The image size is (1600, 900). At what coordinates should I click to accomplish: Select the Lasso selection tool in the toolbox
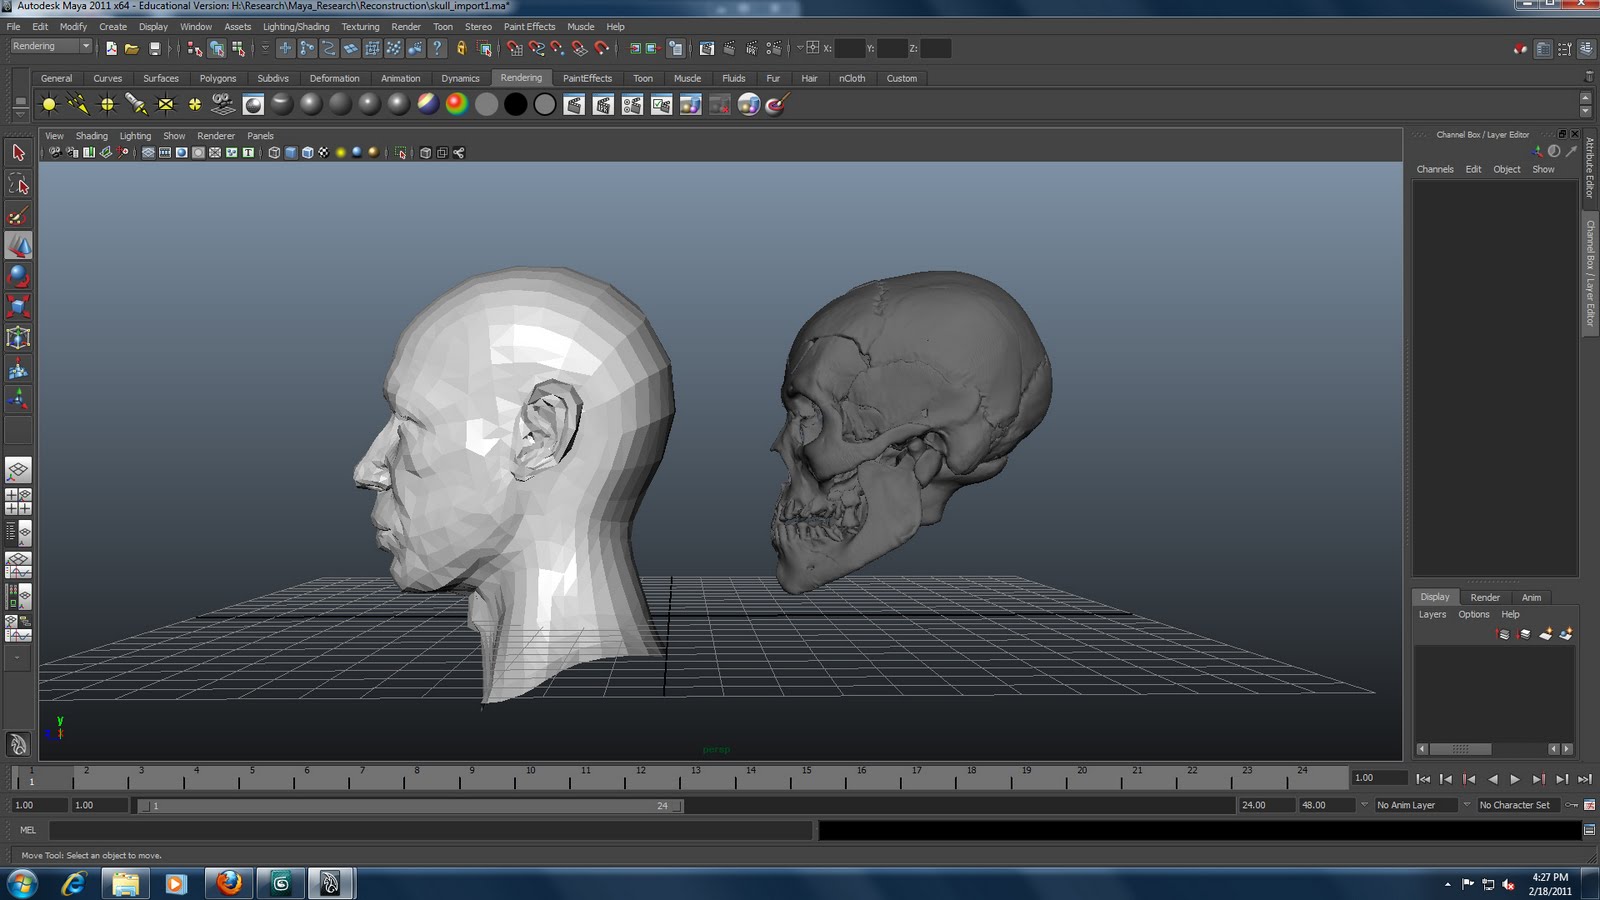pyautogui.click(x=18, y=183)
